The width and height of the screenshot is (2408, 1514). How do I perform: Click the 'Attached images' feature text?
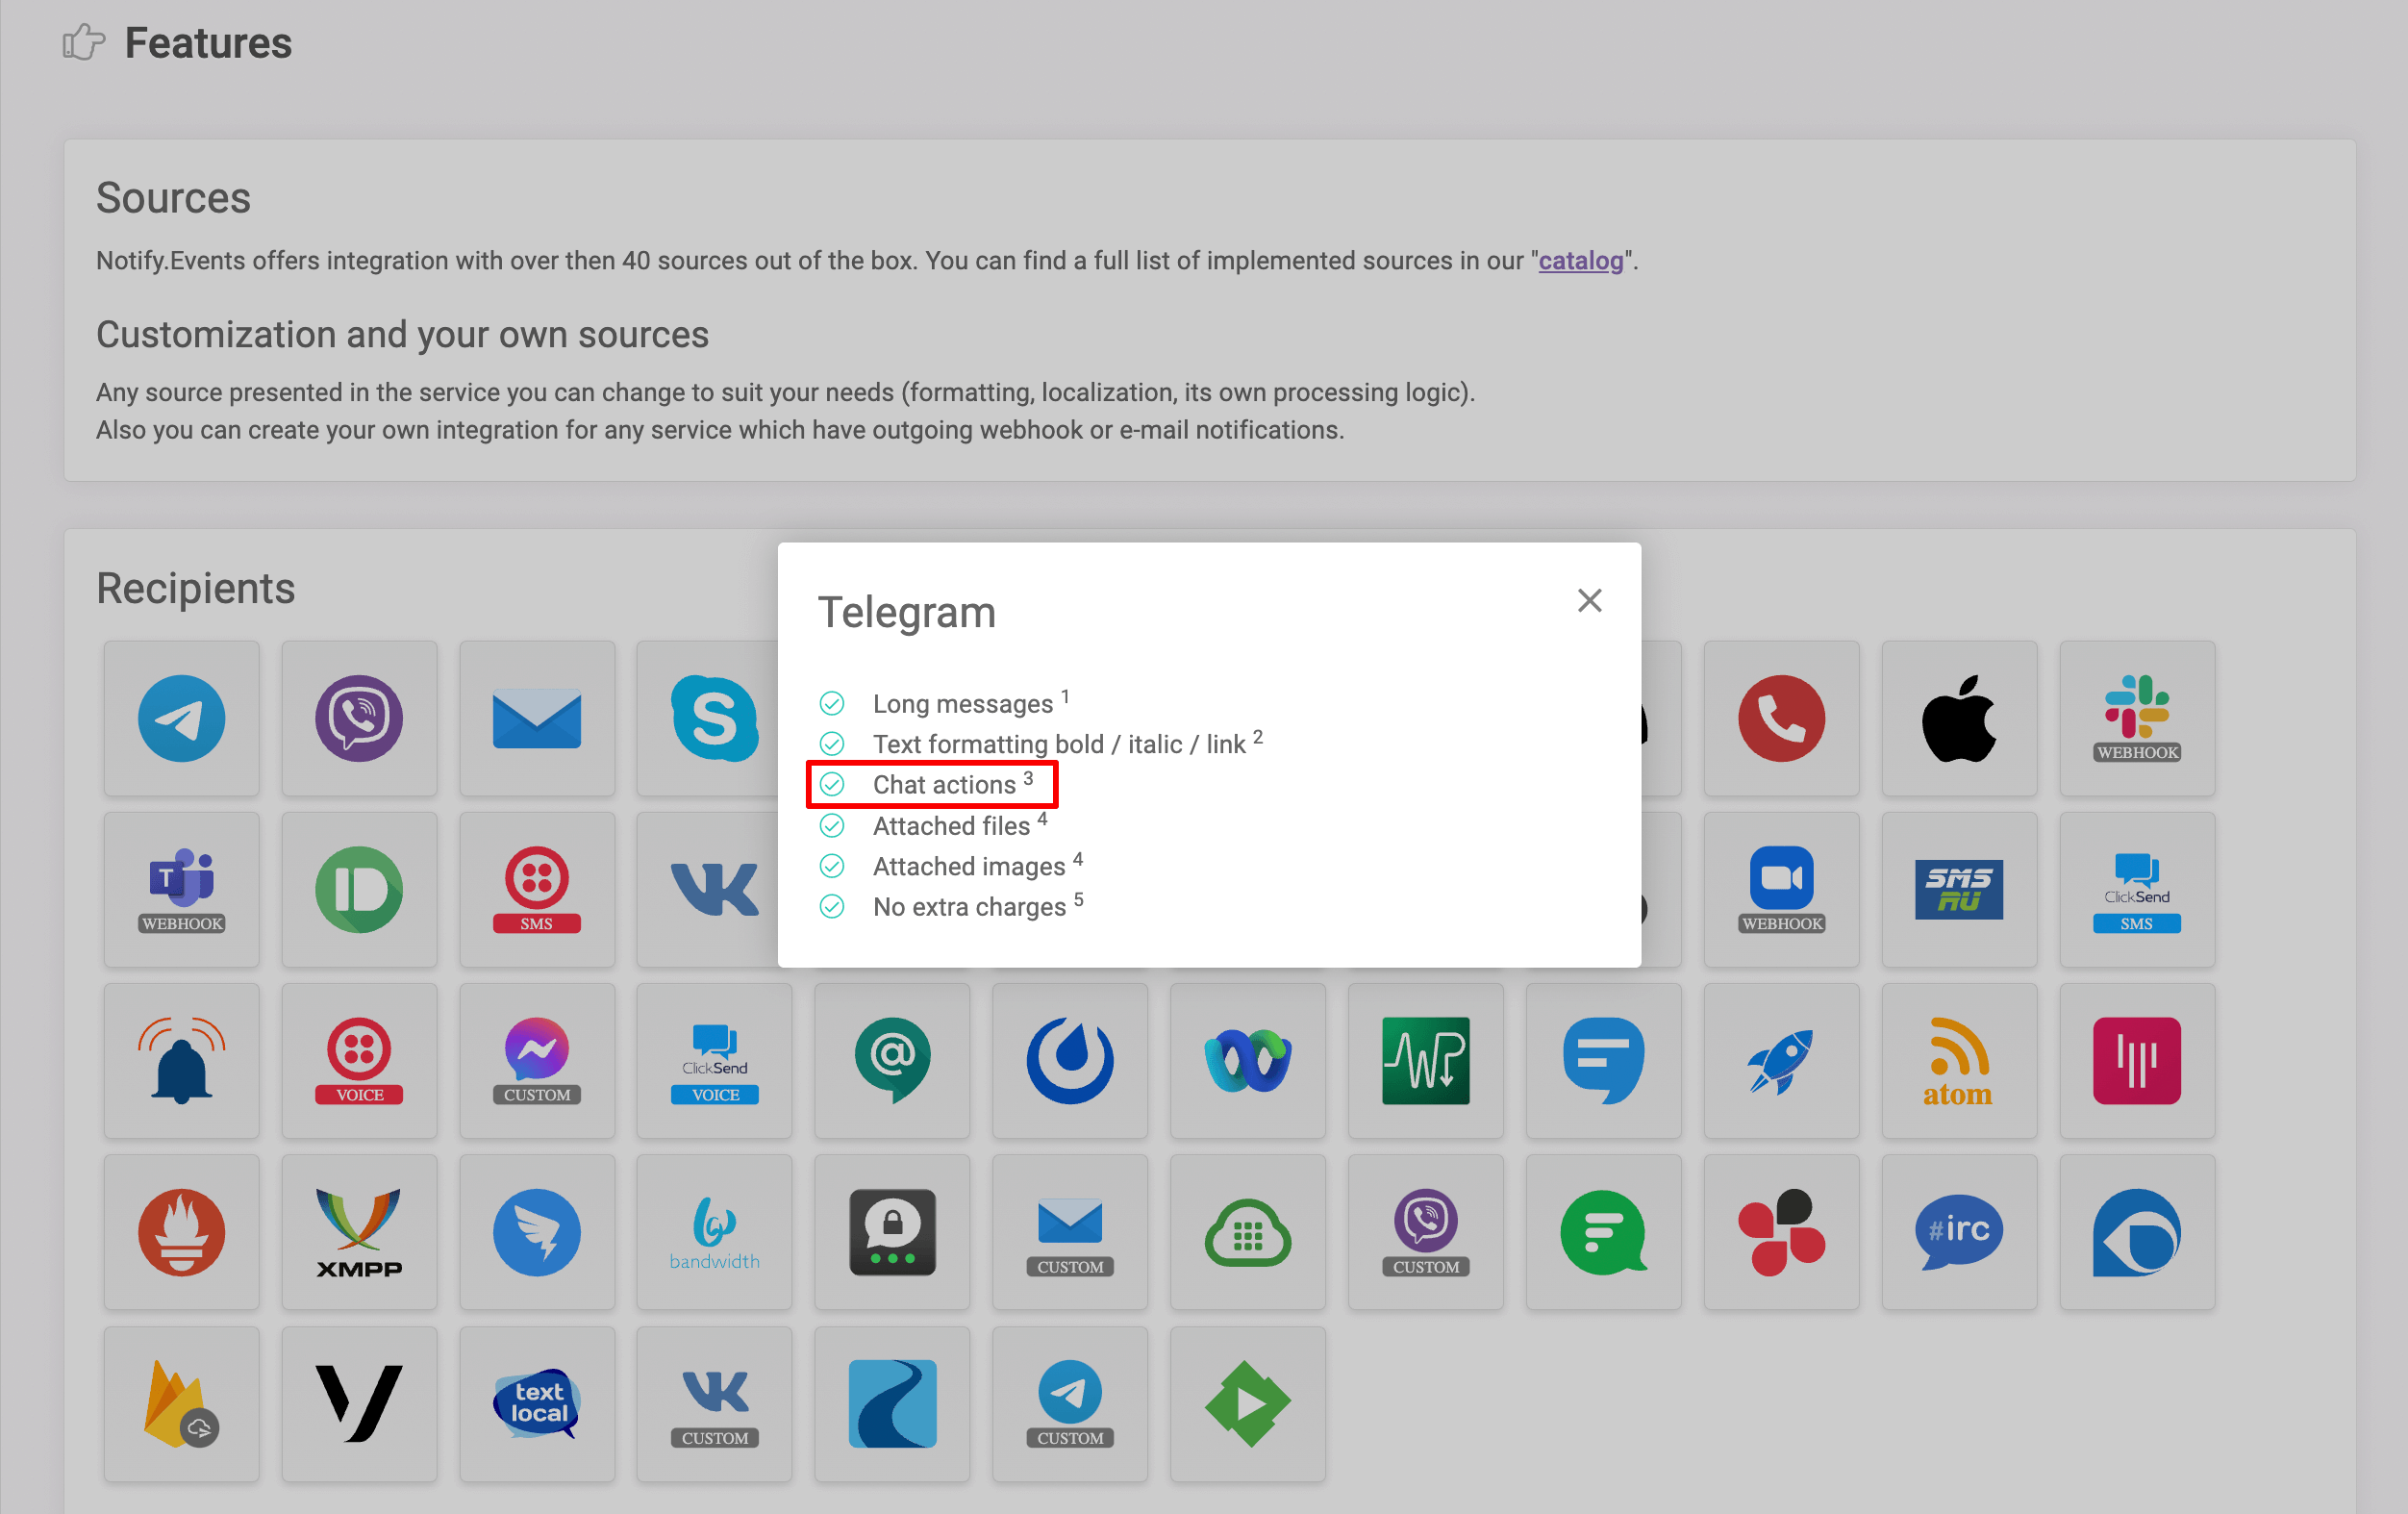pos(969,866)
